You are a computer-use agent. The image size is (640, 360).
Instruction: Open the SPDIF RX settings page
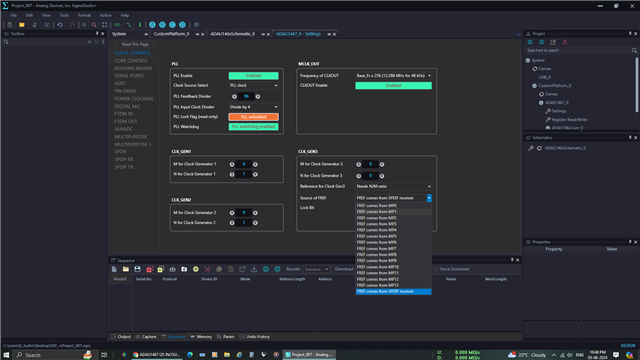click(124, 160)
